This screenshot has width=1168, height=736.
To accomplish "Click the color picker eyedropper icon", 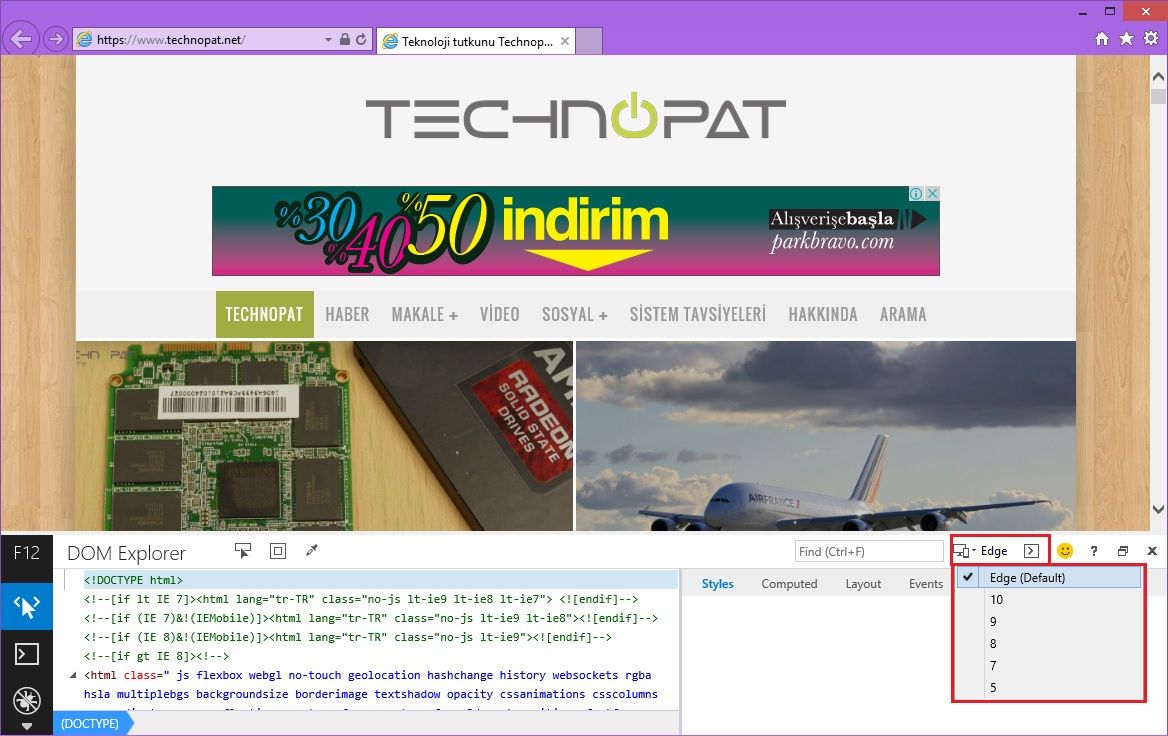I will click(x=312, y=551).
